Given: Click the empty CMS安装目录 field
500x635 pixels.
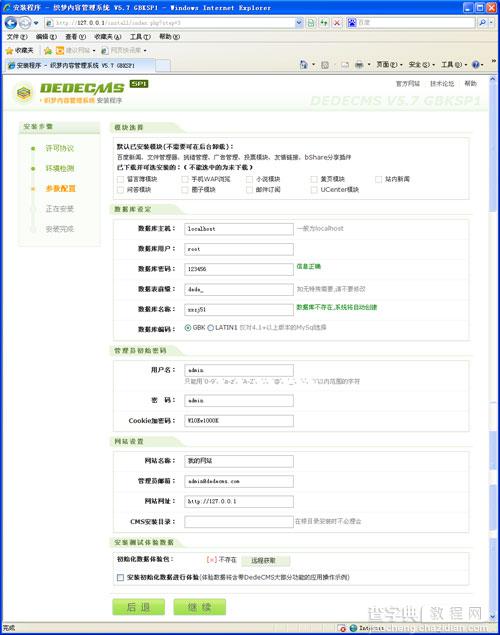Looking at the screenshot, I should click(239, 522).
